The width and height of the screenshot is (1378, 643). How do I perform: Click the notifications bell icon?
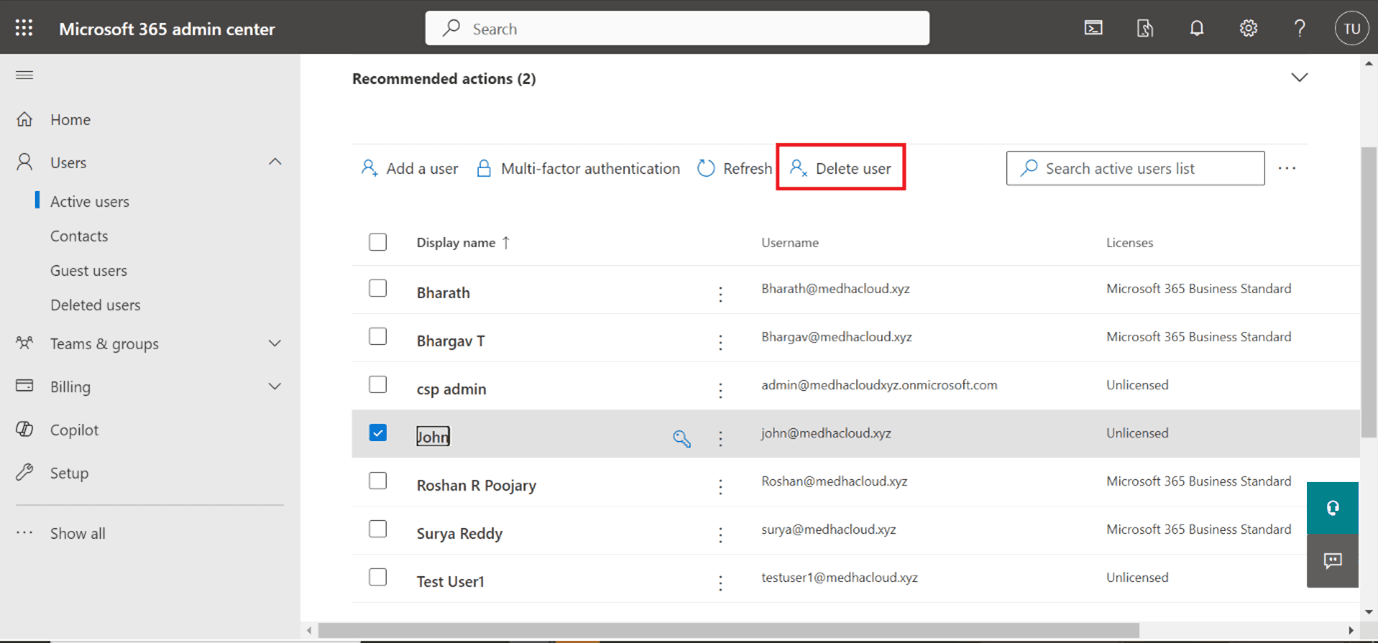pos(1196,27)
